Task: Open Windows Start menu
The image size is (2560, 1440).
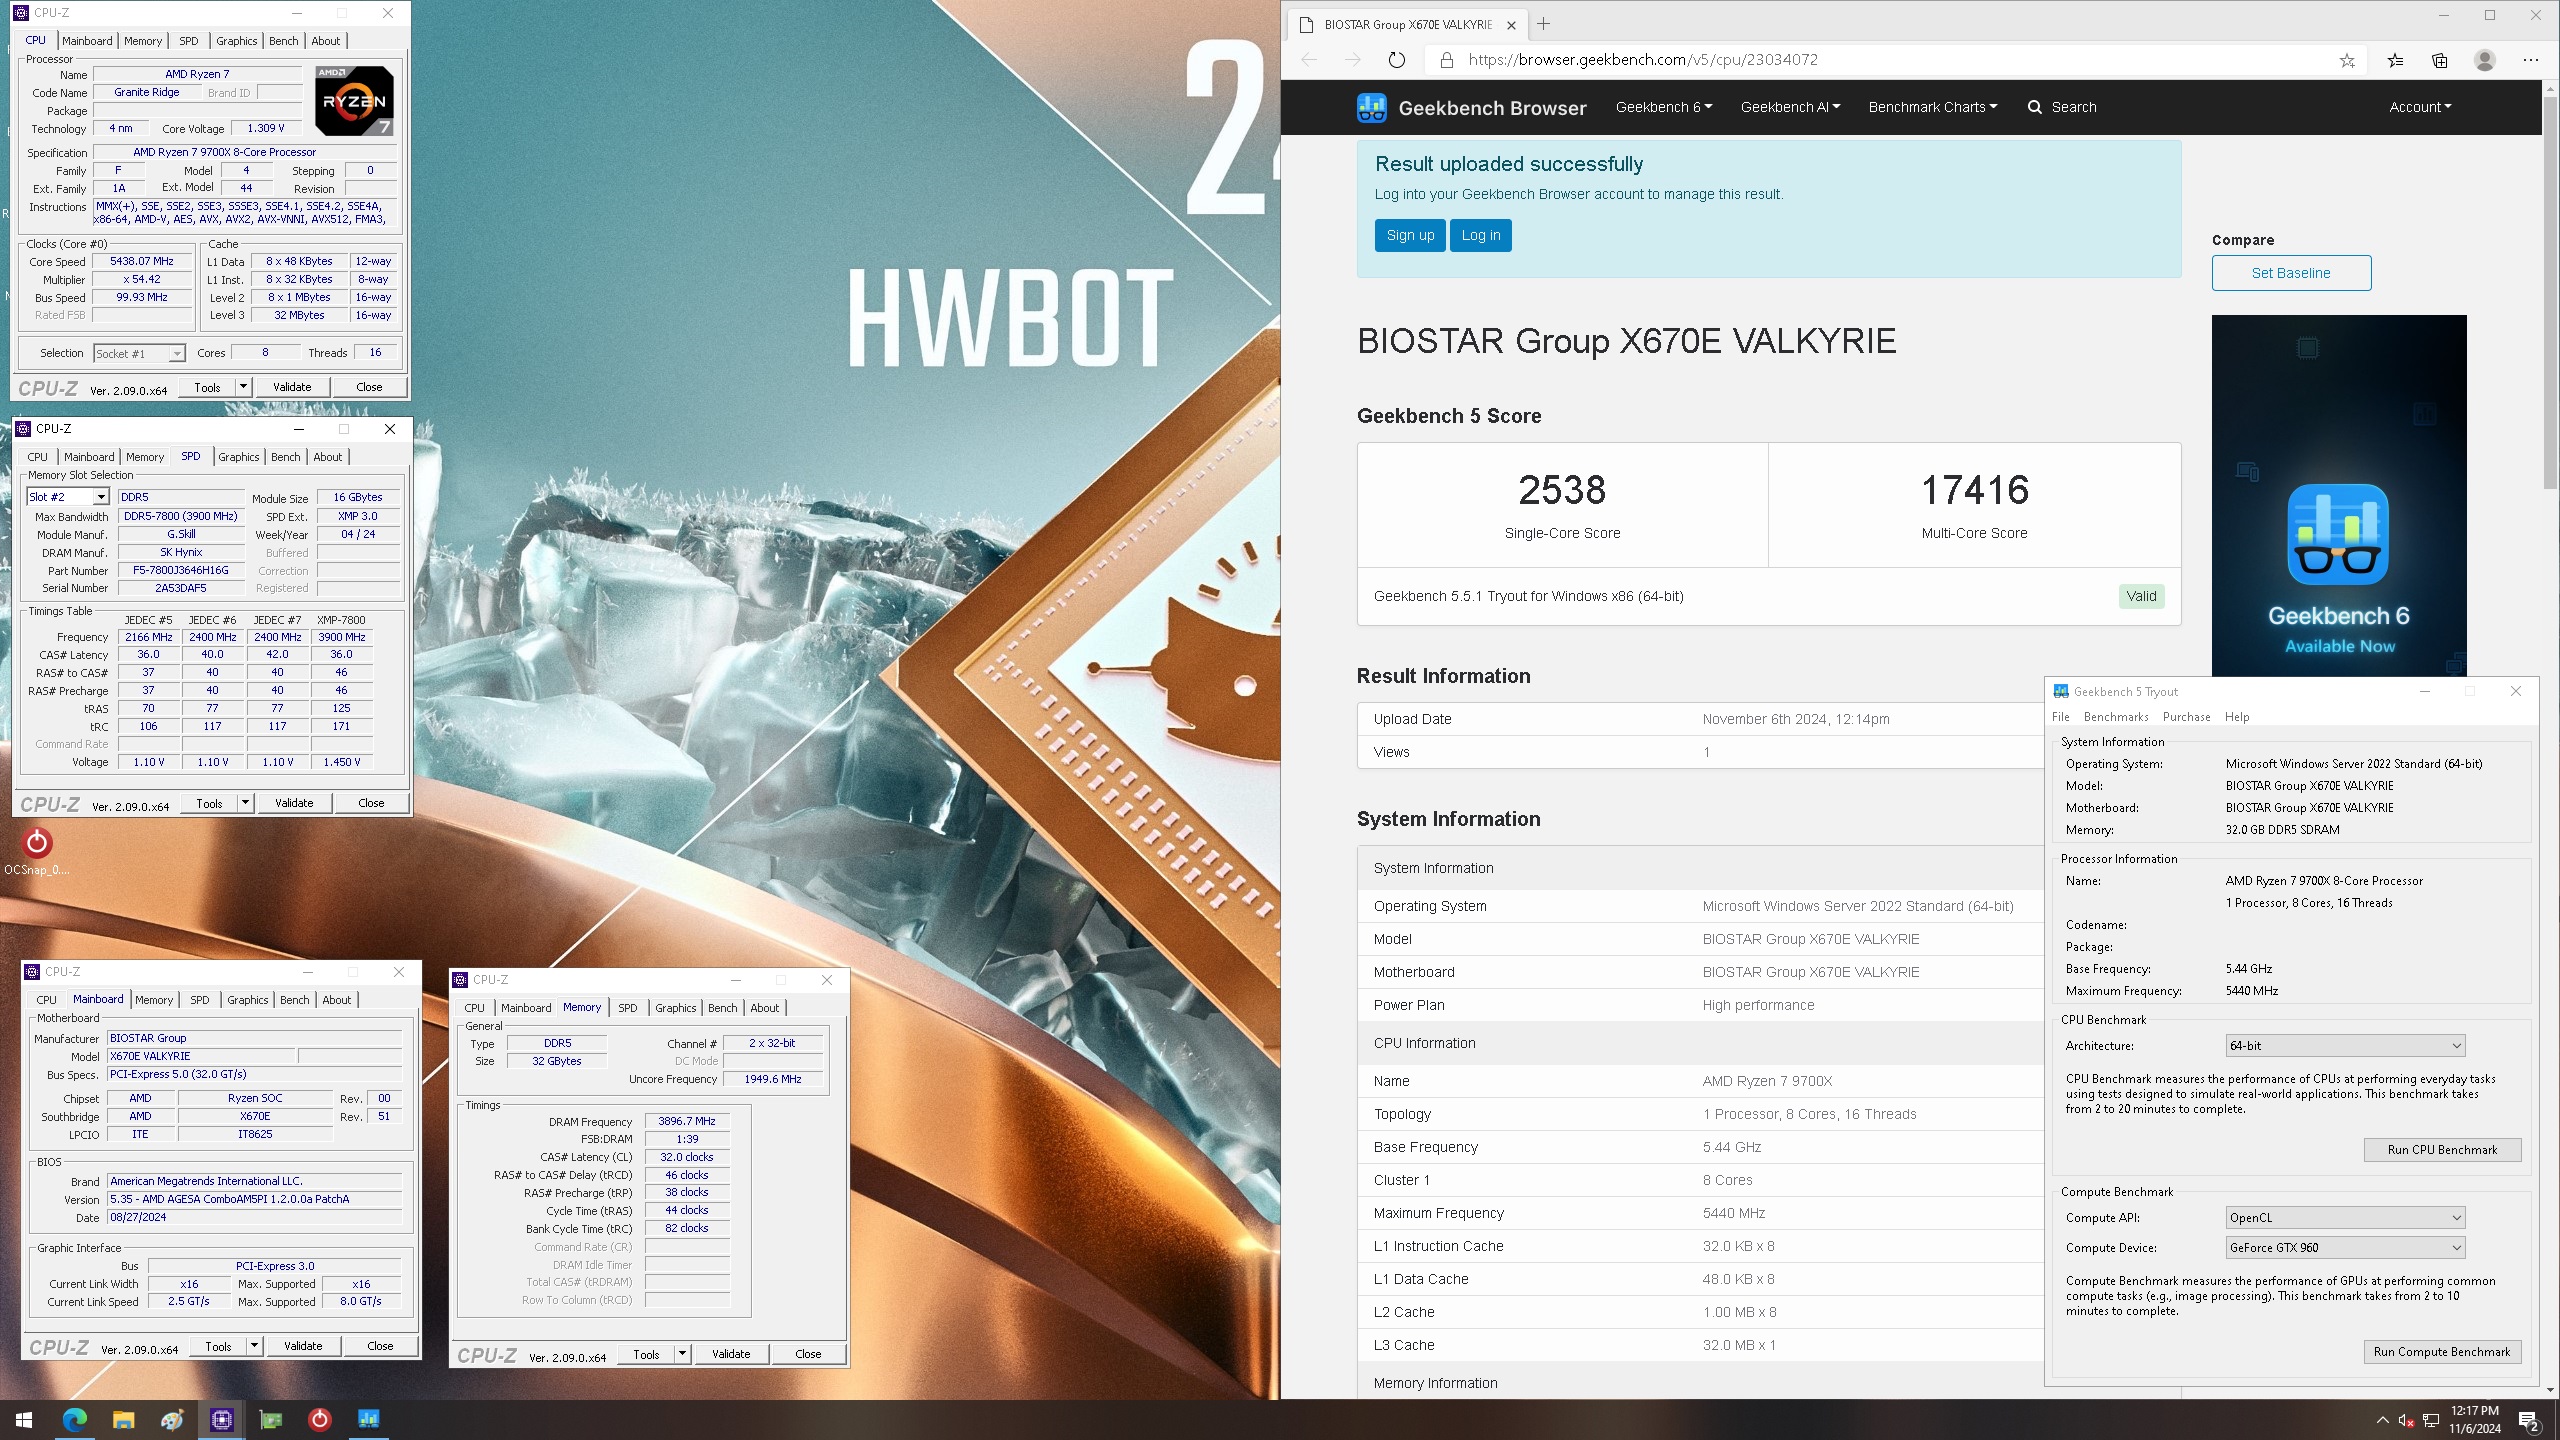Action: (24, 1419)
